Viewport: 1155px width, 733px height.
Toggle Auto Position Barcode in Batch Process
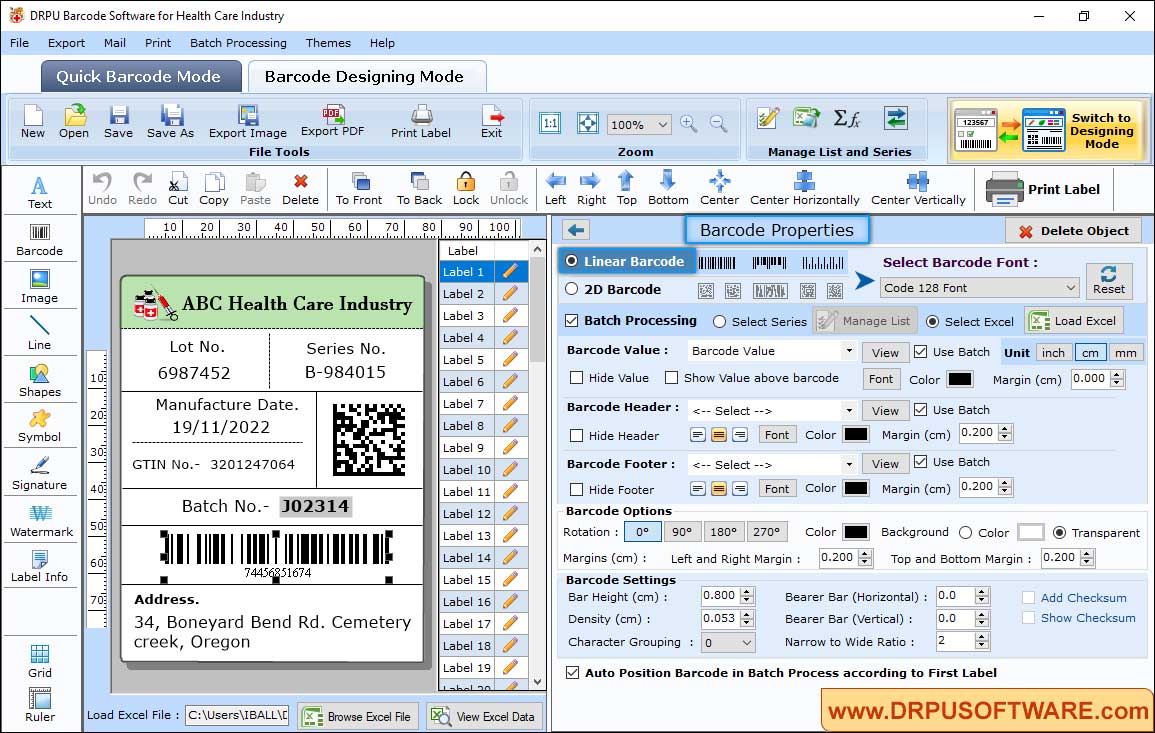click(572, 673)
